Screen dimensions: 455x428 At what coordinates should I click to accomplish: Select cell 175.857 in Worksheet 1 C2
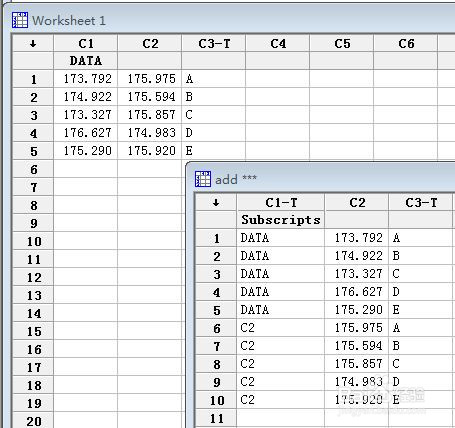(150, 115)
